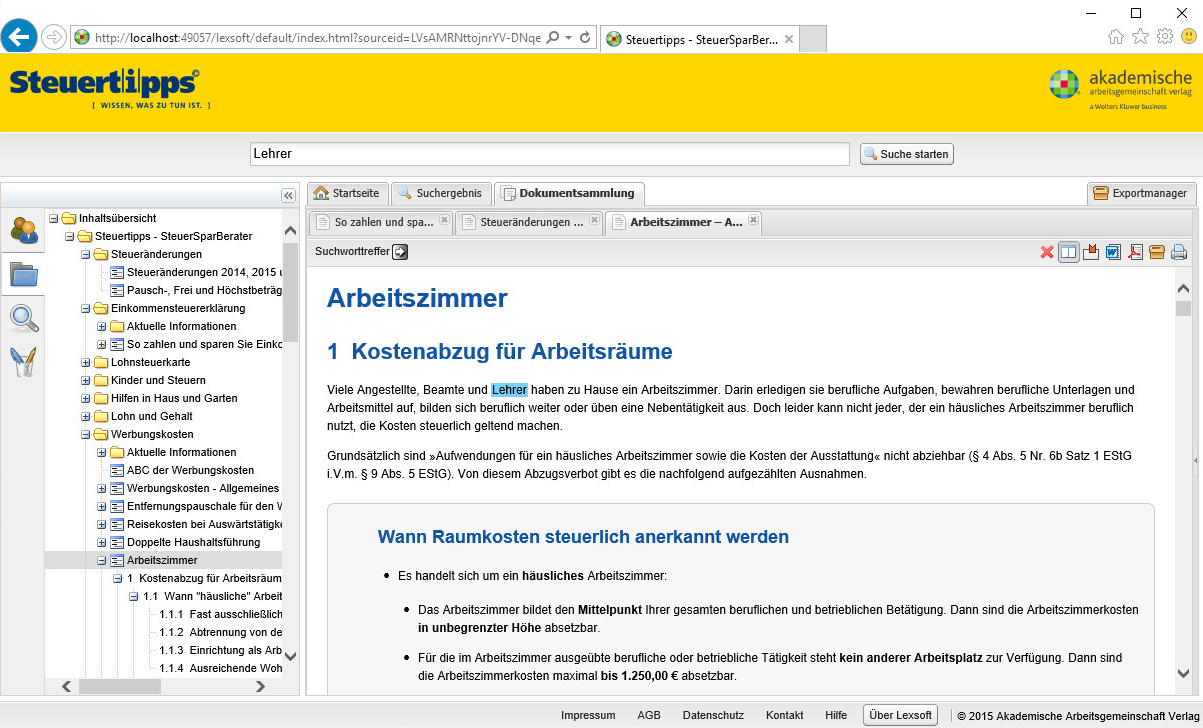Select 'Steueränderungen 2014, 2015' tree document
1203x728 pixels.
204,272
